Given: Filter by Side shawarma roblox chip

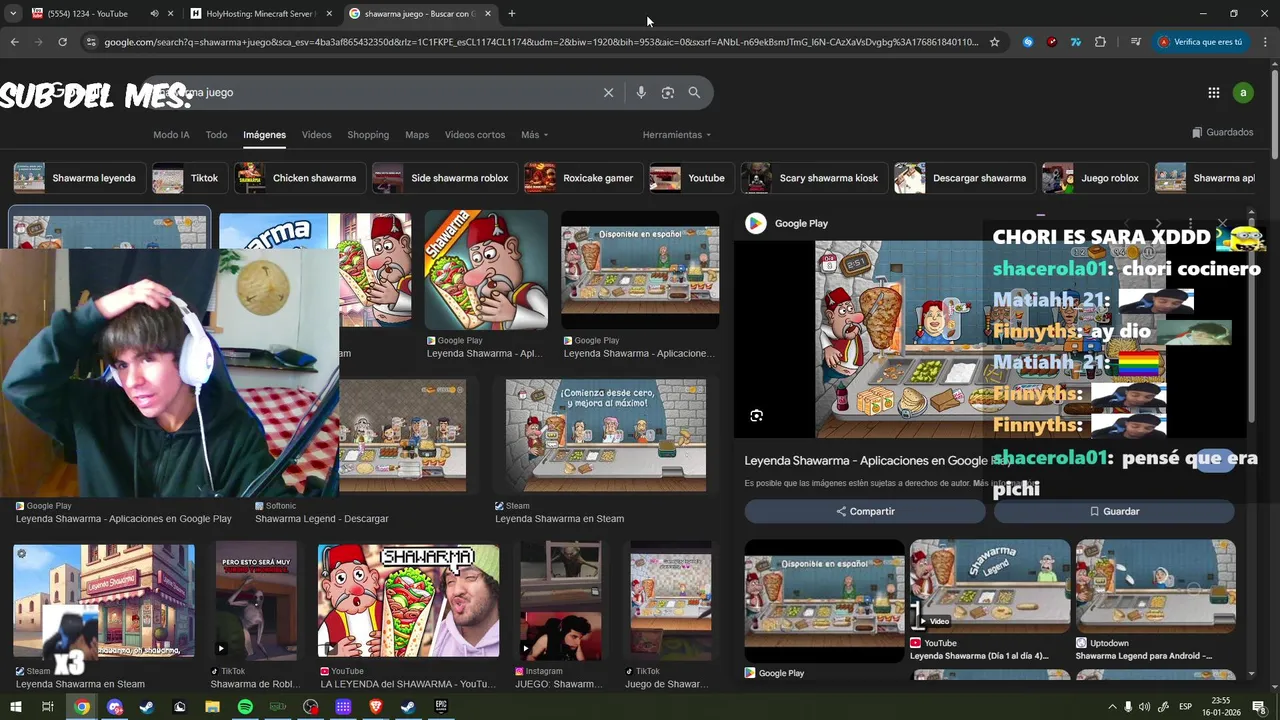Looking at the screenshot, I should tap(445, 178).
